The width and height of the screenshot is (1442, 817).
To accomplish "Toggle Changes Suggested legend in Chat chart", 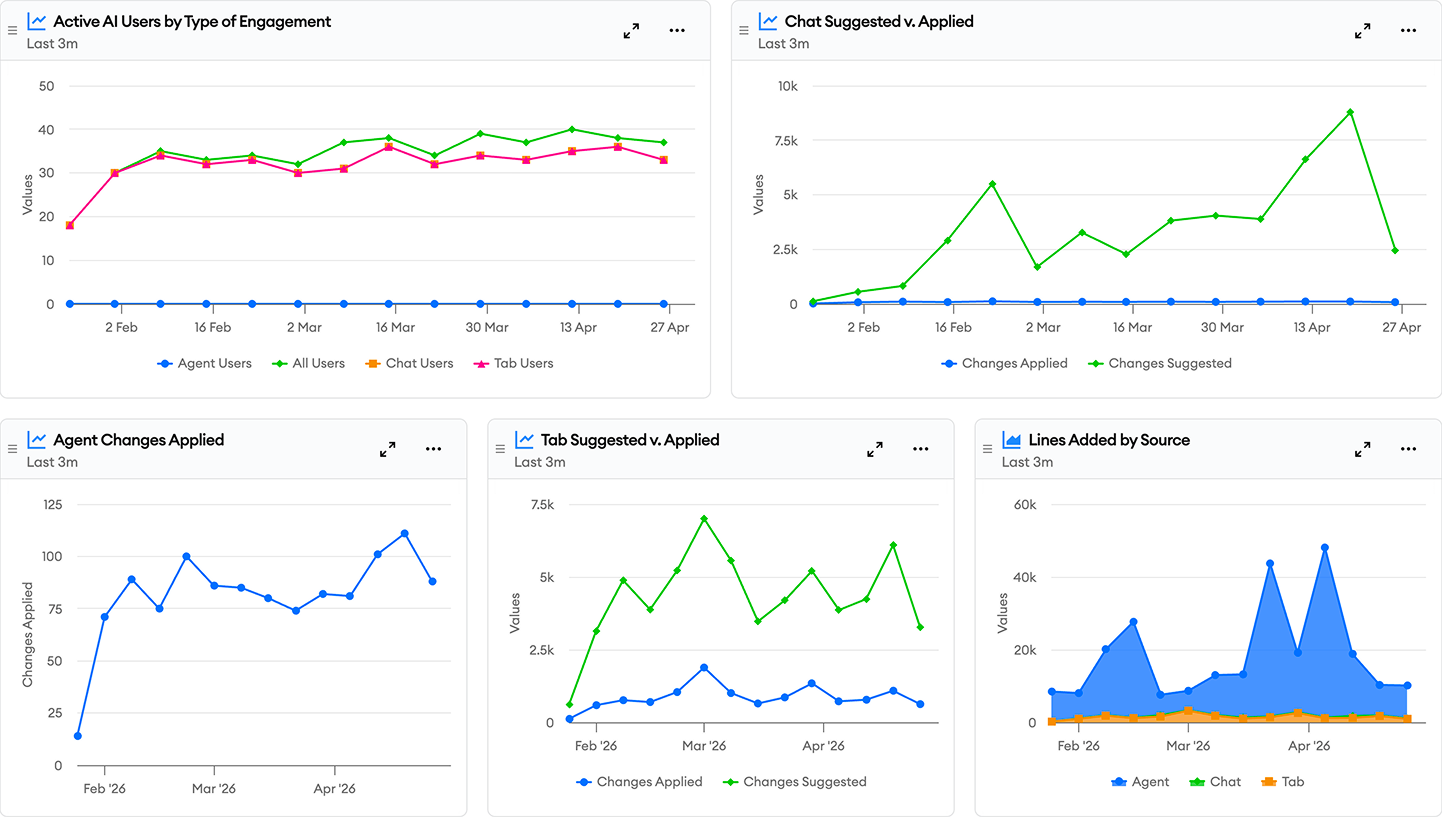I will point(1160,364).
